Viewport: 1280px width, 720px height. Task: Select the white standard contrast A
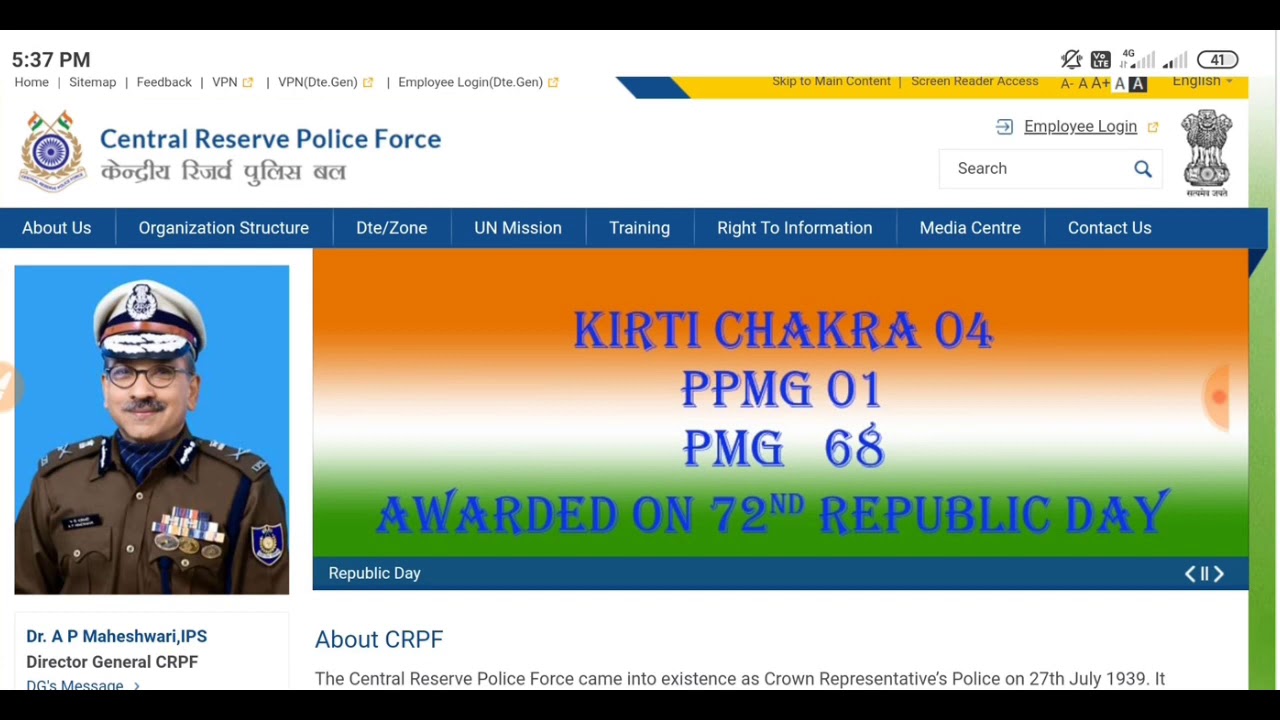click(1120, 84)
